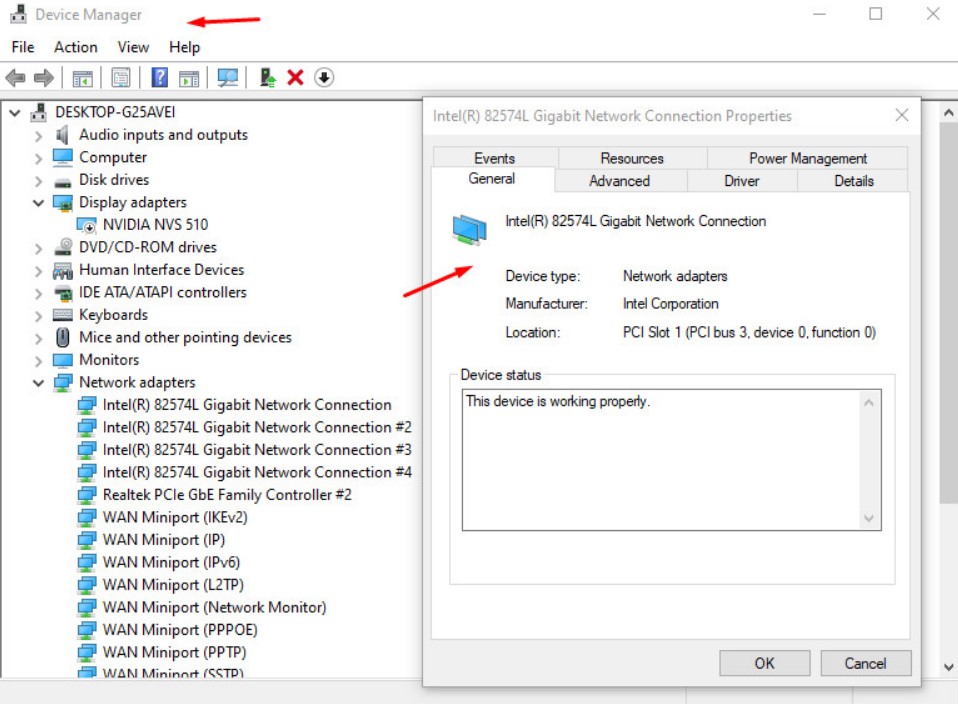Click Device status box scroll up arrow
The image size is (958, 704).
click(869, 402)
